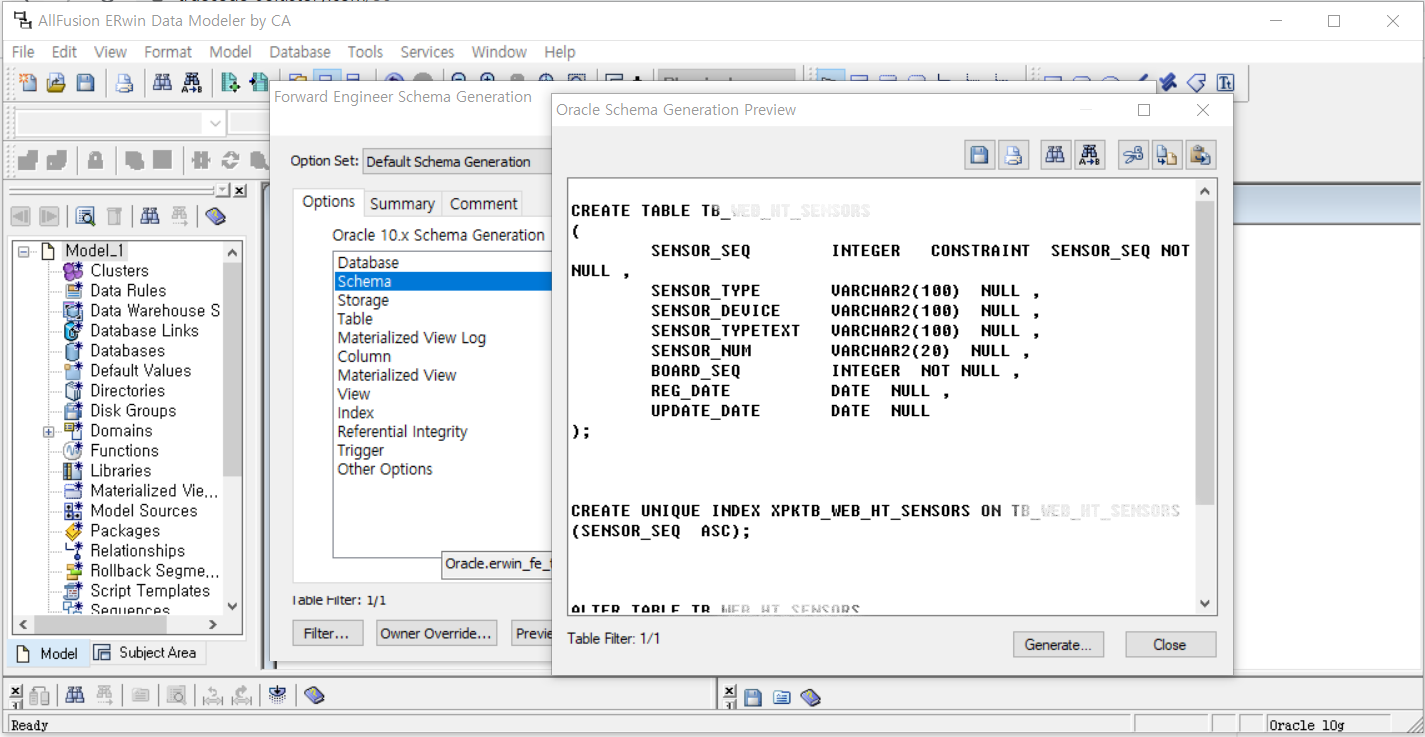Viewport: 1425px width, 737px height.
Task: Open the Database menu
Action: [x=300, y=52]
